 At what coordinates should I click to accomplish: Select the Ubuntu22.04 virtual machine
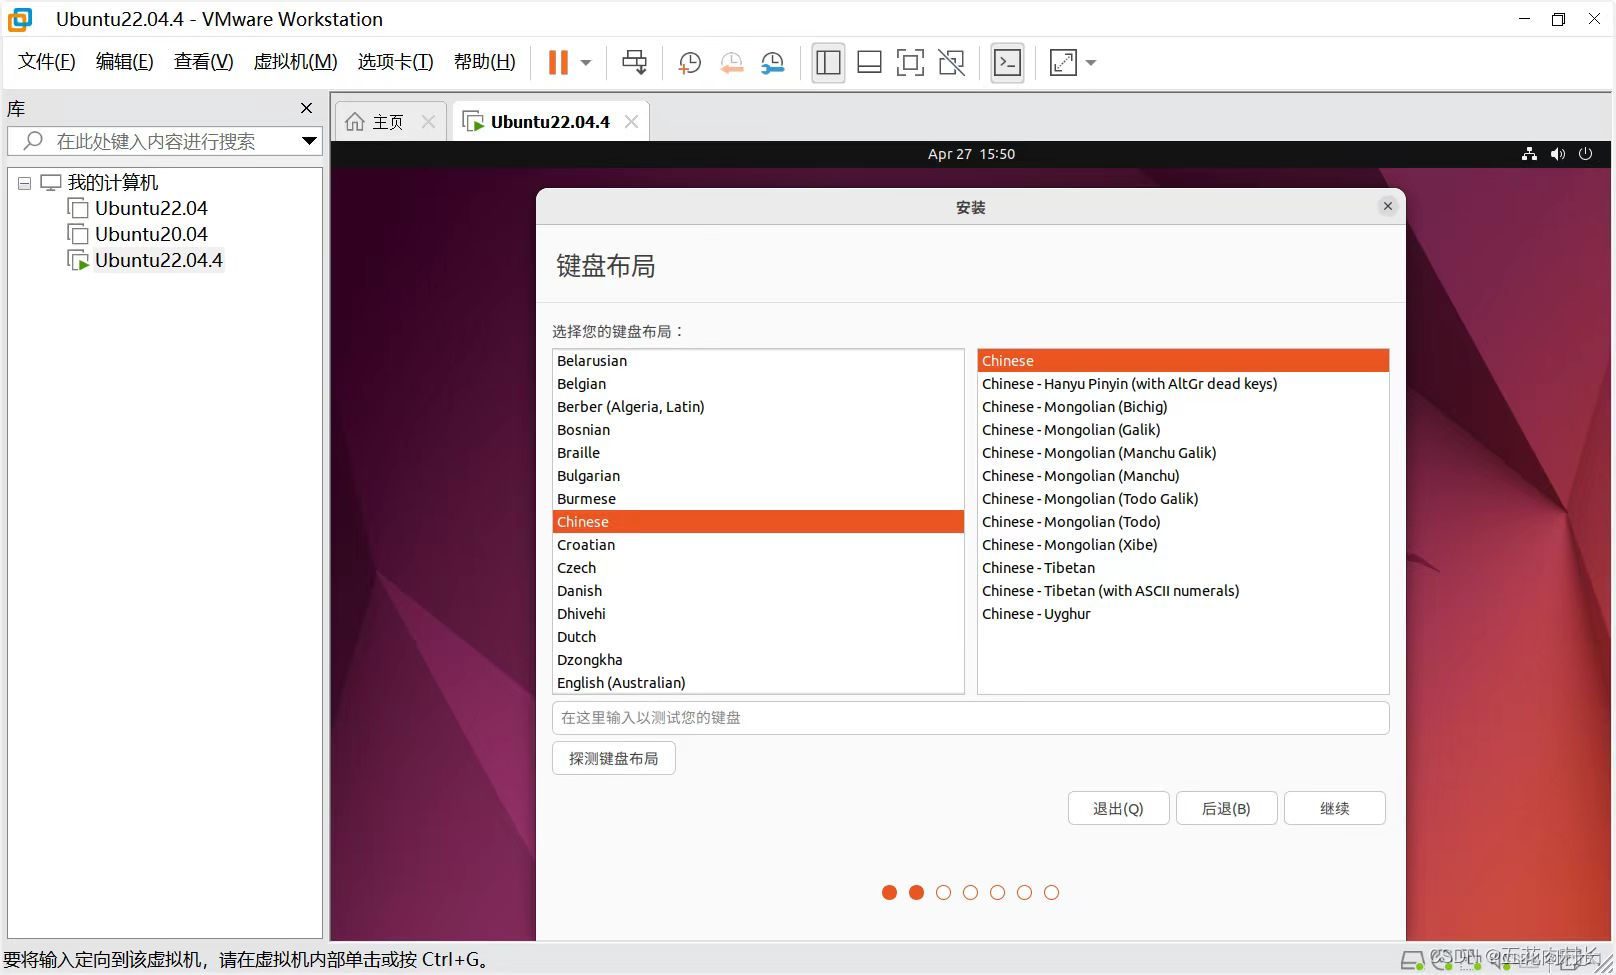151,208
